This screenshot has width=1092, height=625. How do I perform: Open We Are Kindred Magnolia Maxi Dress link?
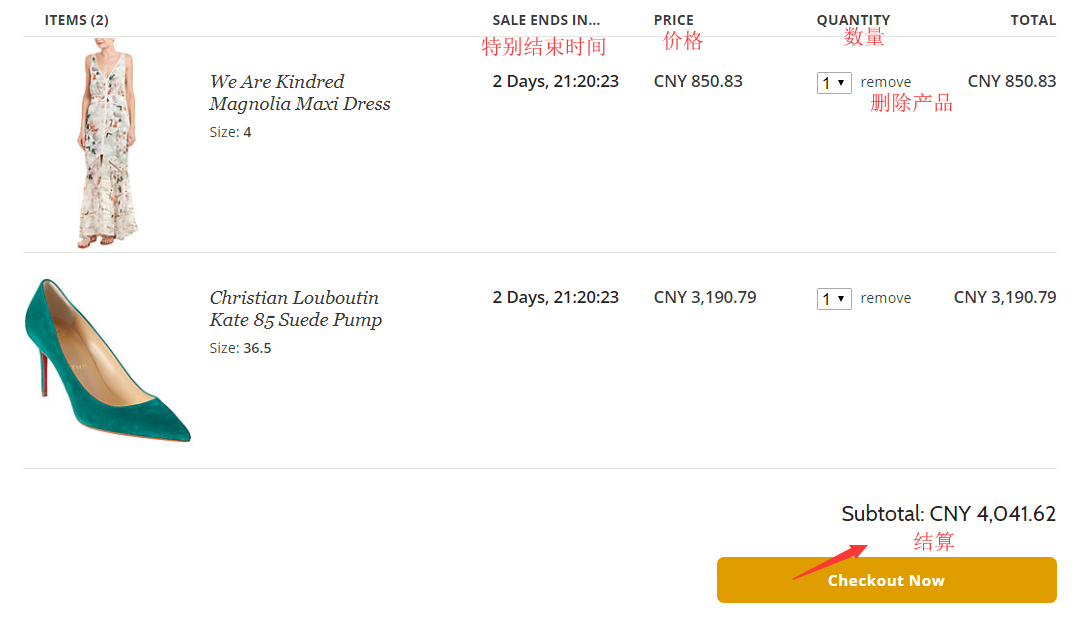[x=299, y=93]
